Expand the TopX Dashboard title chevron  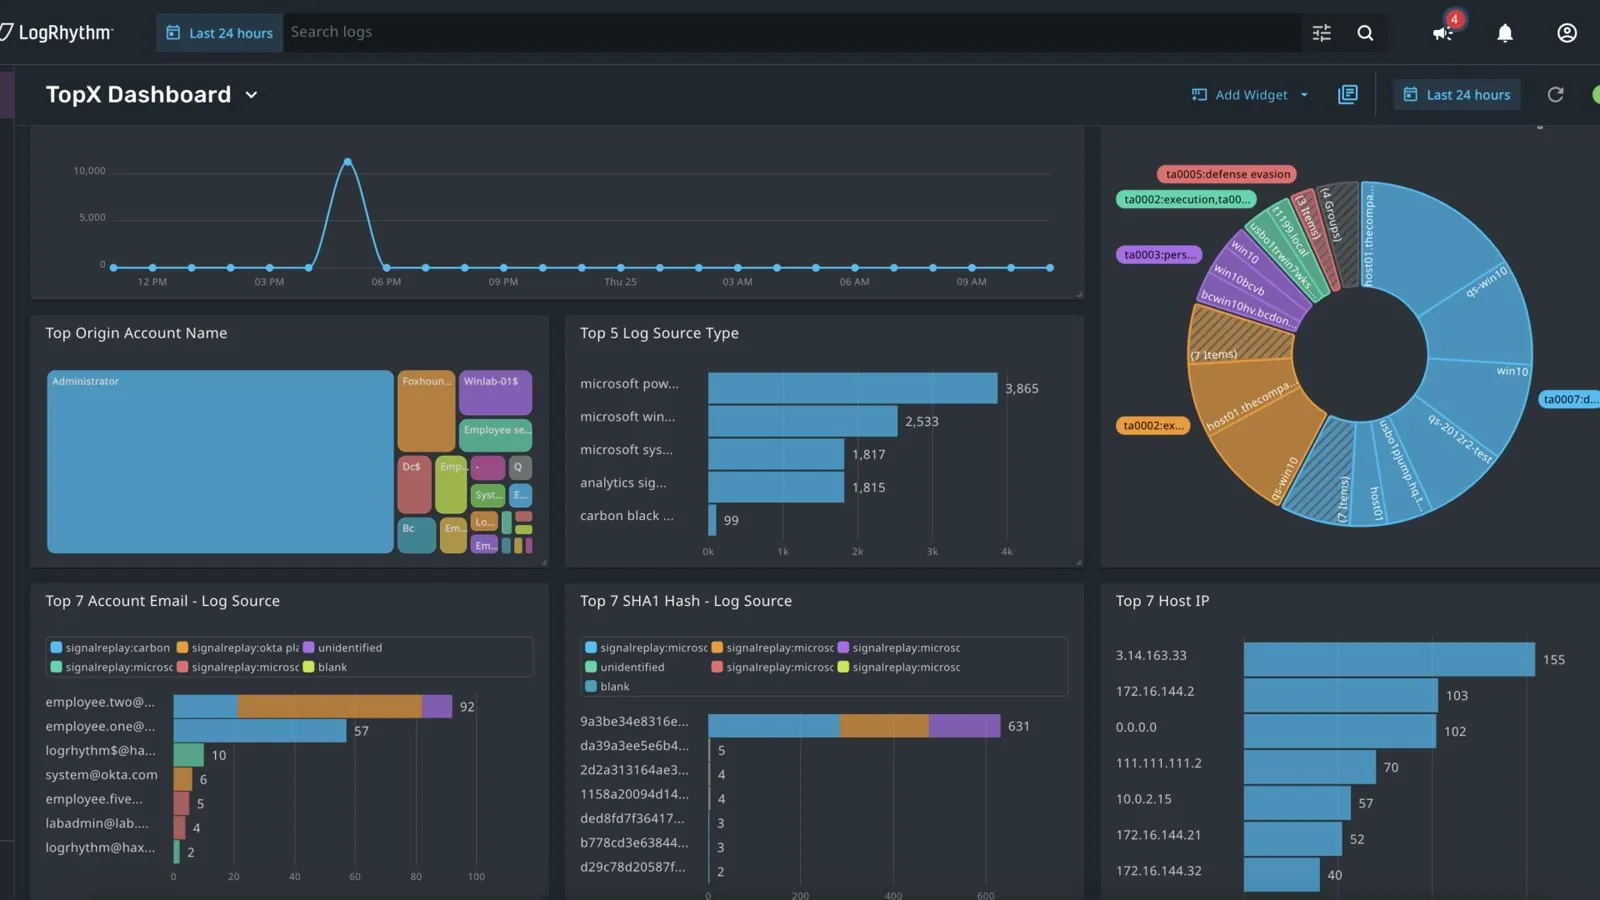(251, 95)
